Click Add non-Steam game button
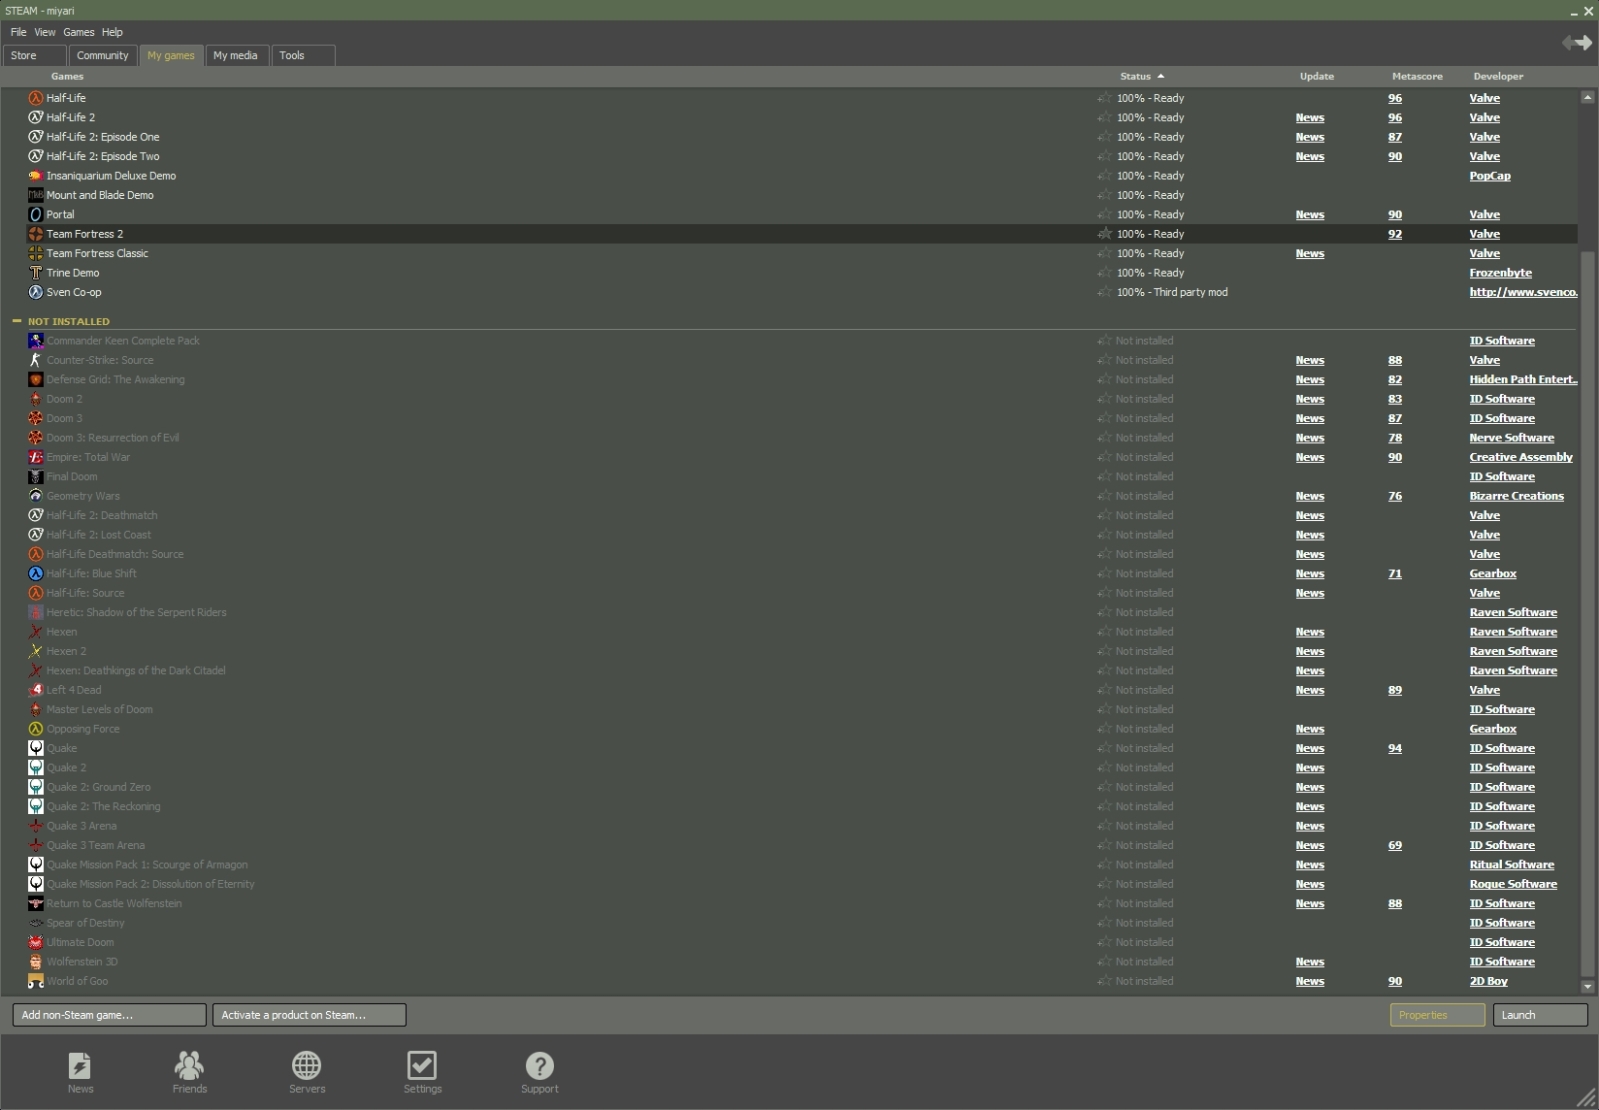The image size is (1599, 1110). 109,1015
